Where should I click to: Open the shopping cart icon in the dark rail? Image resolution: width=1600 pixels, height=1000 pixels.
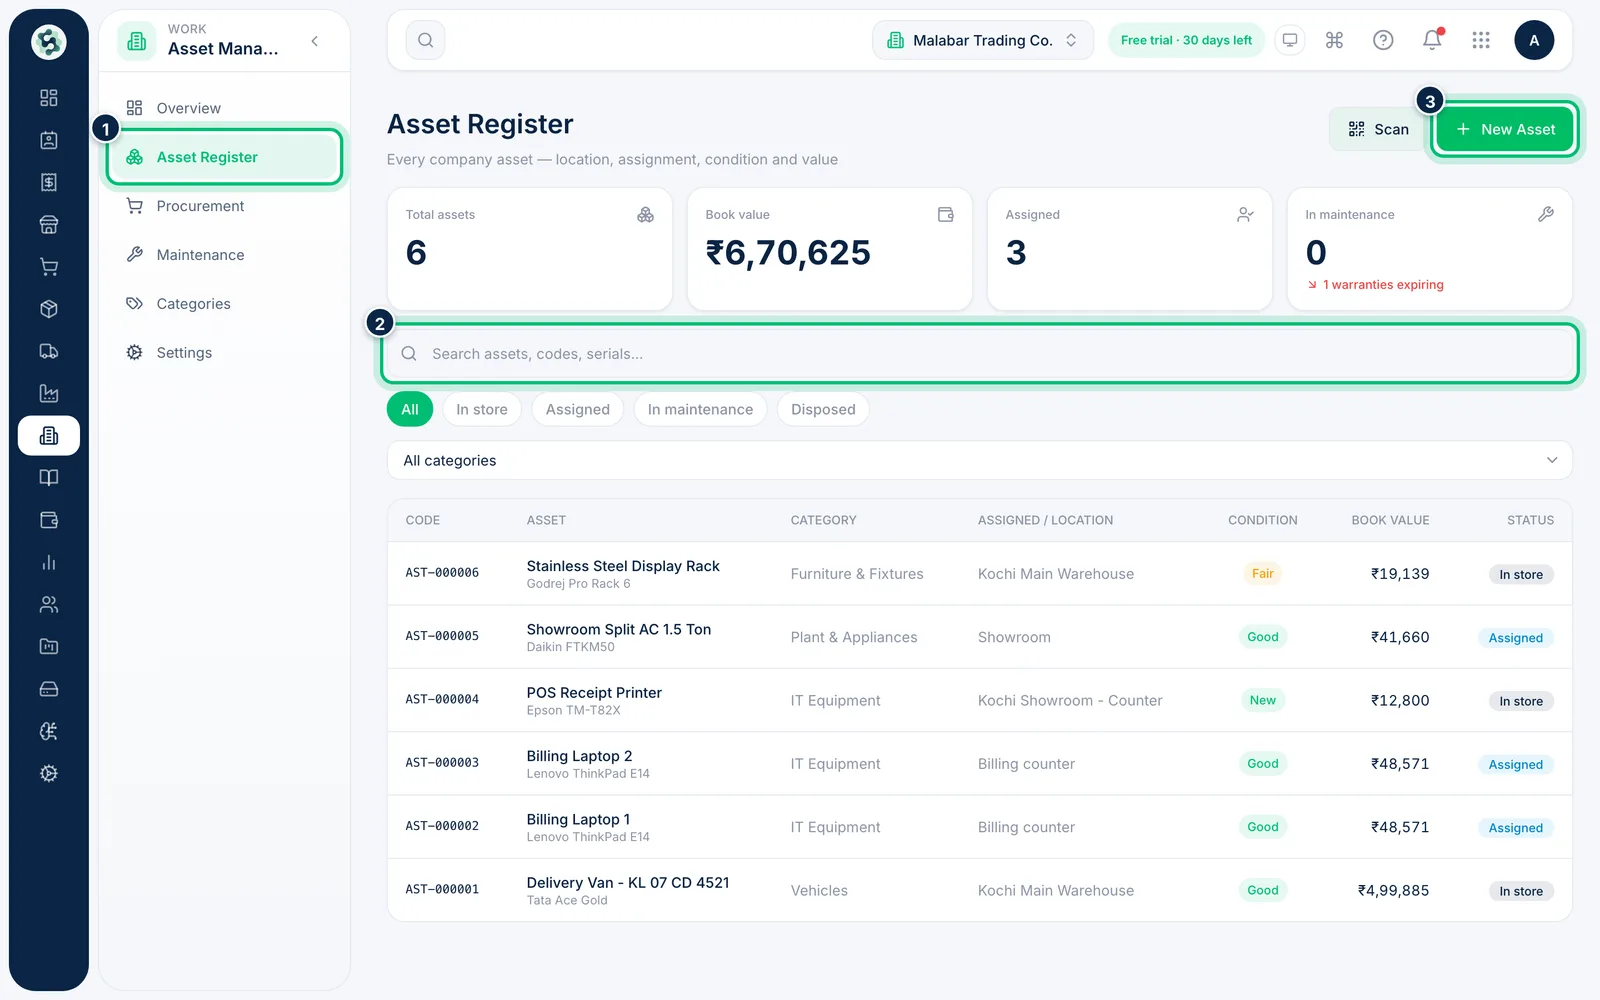48,267
